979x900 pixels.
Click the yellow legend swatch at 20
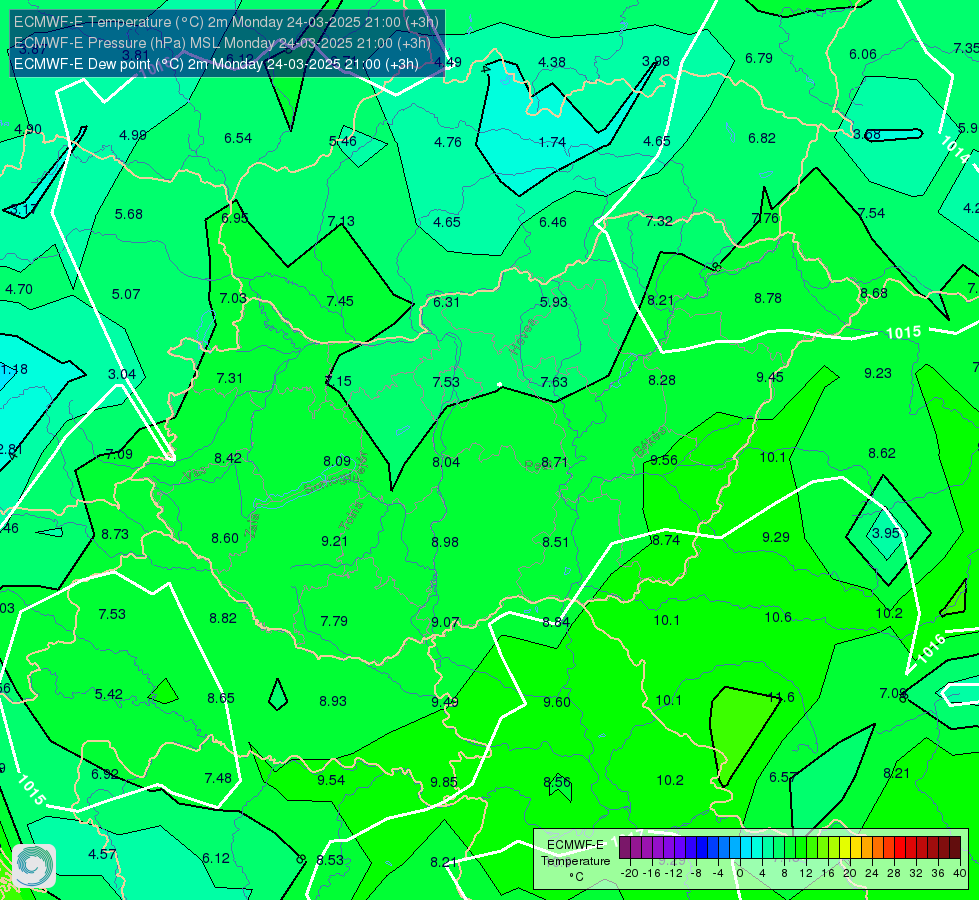pos(845,848)
